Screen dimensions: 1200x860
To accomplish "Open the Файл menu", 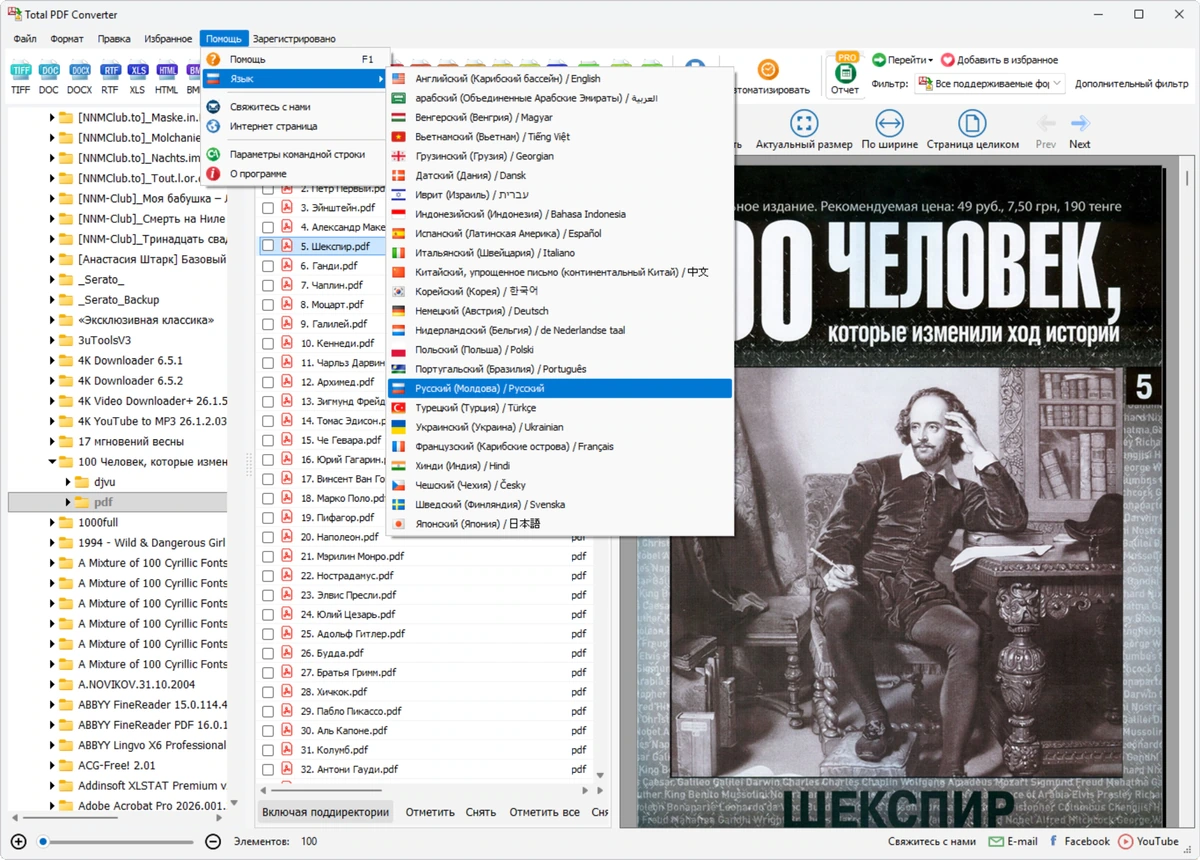I will point(25,39).
